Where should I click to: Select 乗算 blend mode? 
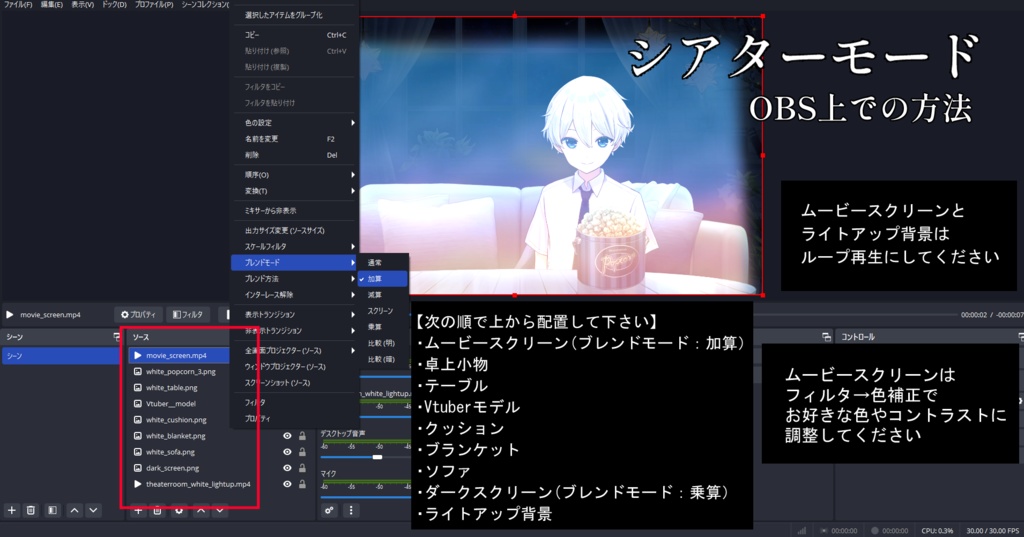383,327
